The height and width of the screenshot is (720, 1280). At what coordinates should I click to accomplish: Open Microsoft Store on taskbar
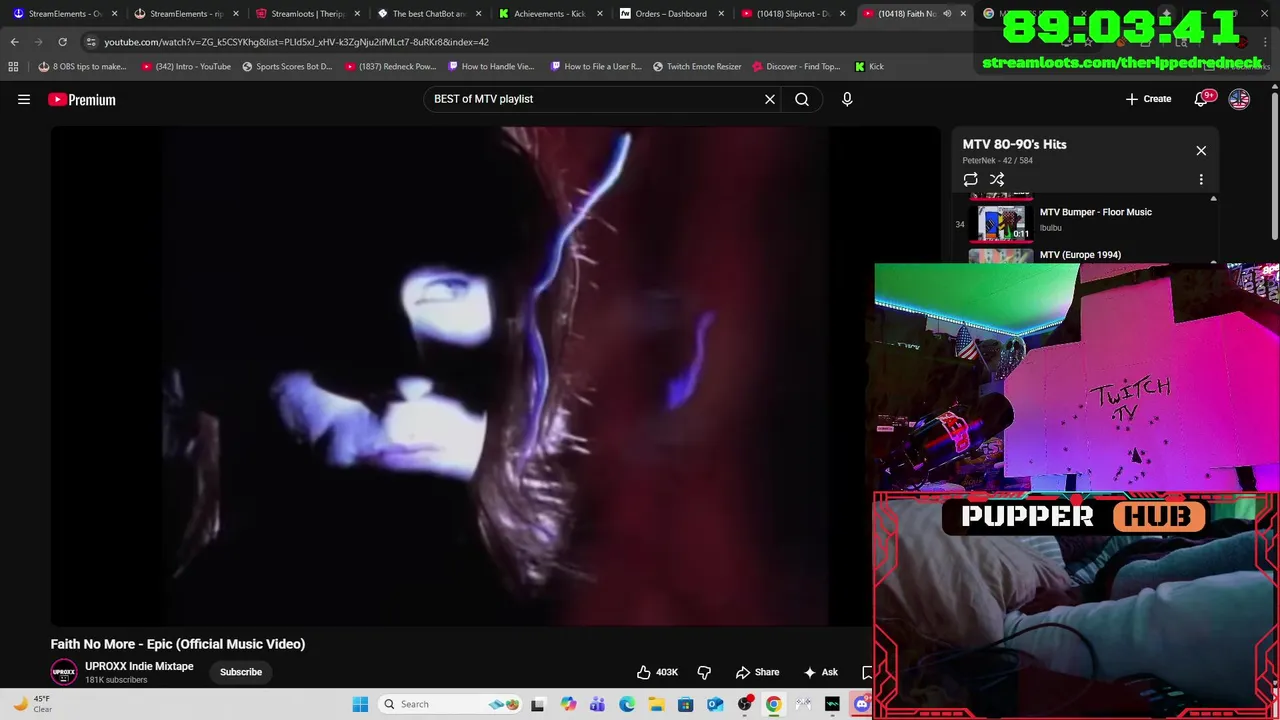(x=685, y=704)
